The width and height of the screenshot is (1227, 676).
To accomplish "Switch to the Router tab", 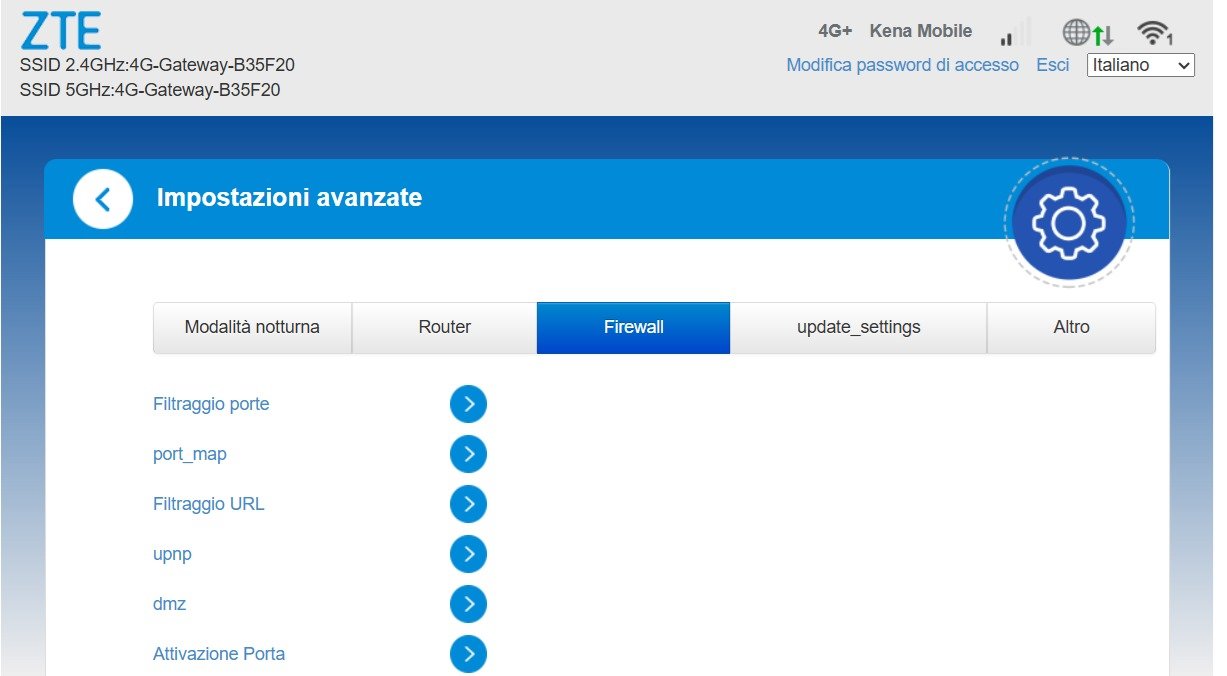I will pos(444,328).
